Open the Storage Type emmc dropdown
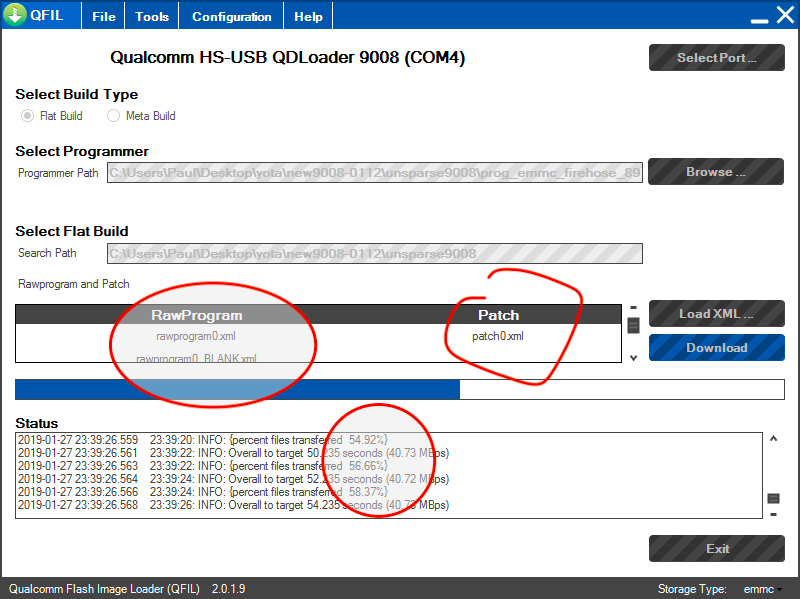 coord(763,589)
